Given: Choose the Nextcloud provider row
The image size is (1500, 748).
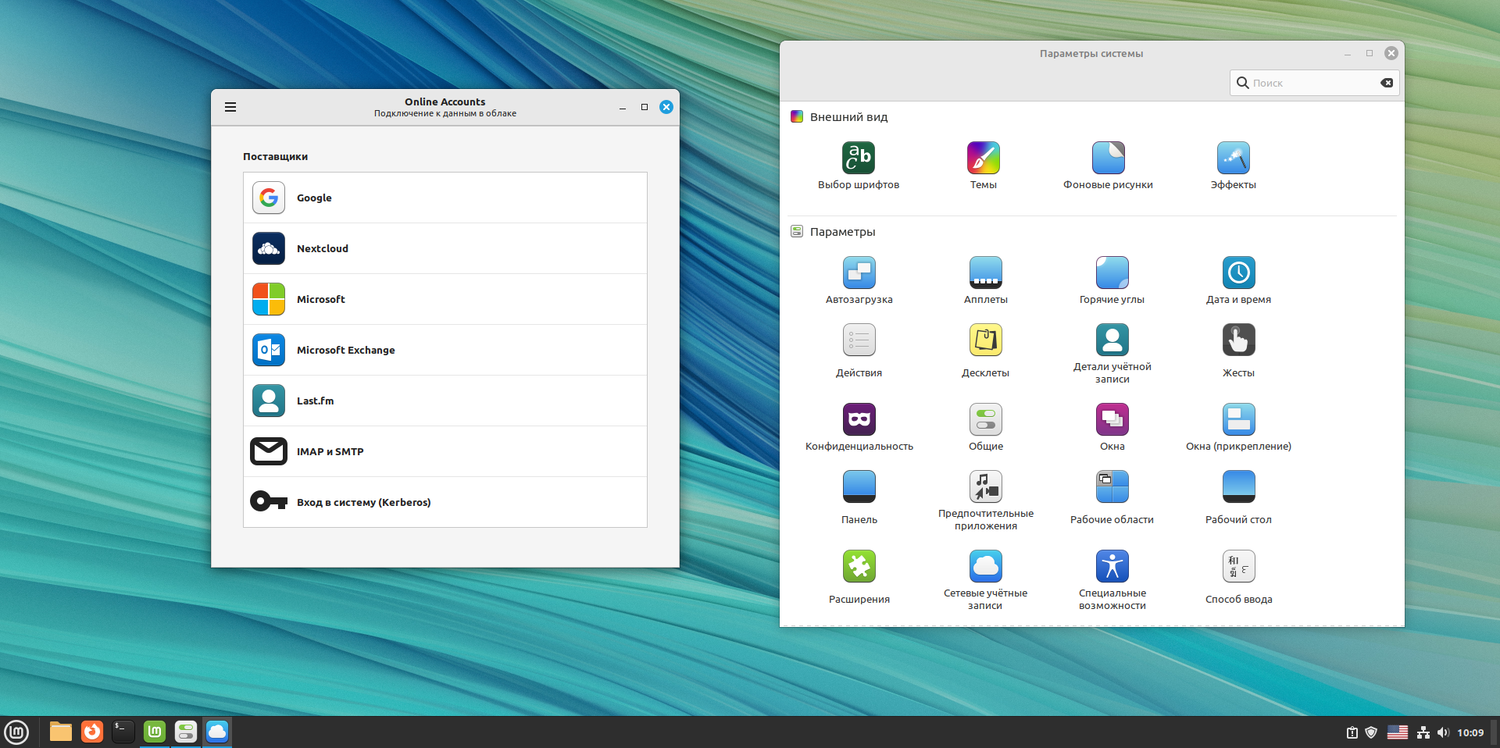Looking at the screenshot, I should (445, 249).
